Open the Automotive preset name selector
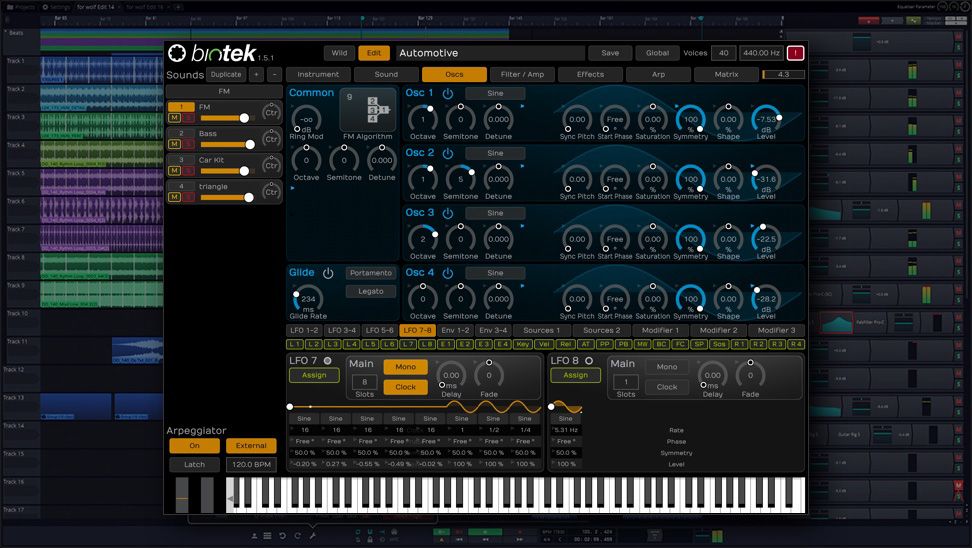 pyautogui.click(x=490, y=53)
